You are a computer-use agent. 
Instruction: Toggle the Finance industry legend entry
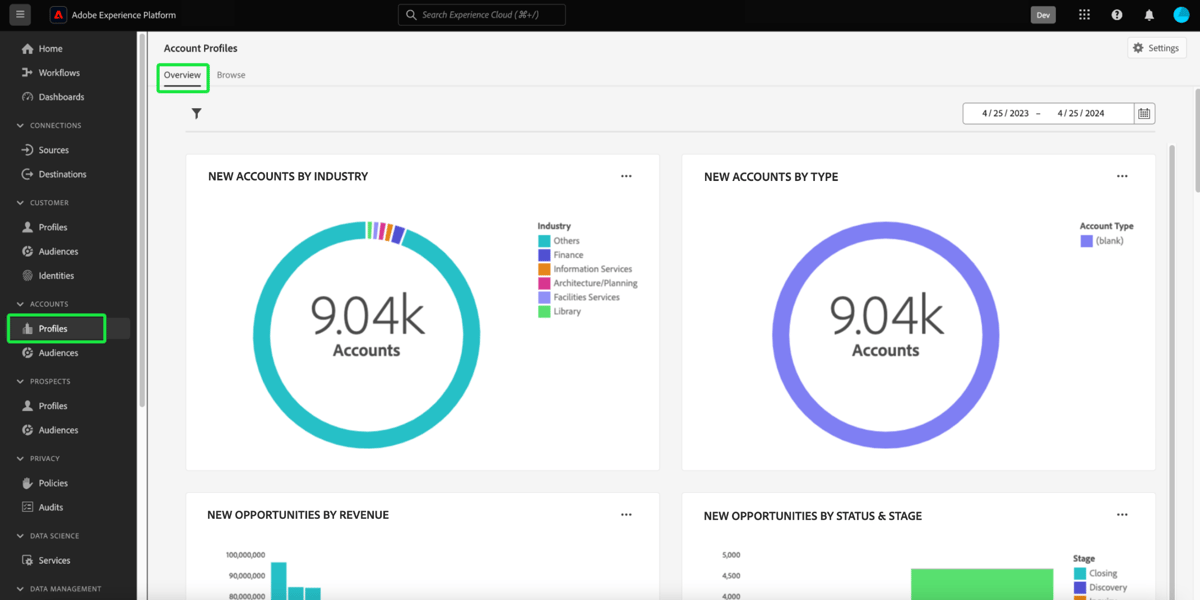pos(567,254)
